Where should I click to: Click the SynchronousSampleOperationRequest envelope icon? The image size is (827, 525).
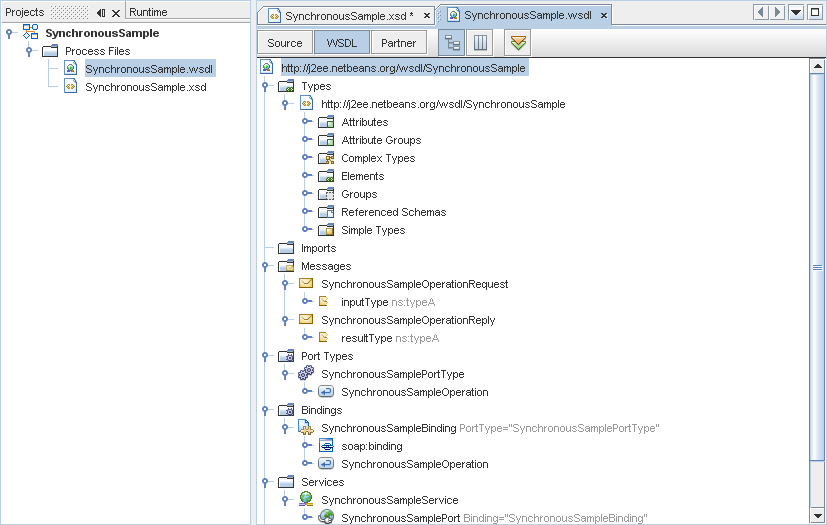[x=306, y=283]
